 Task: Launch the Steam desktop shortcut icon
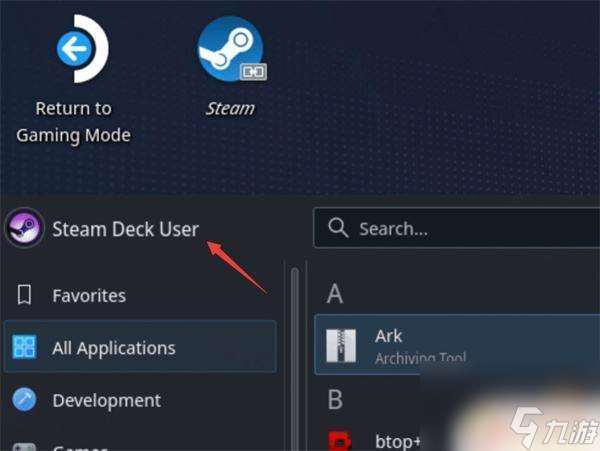(231, 49)
